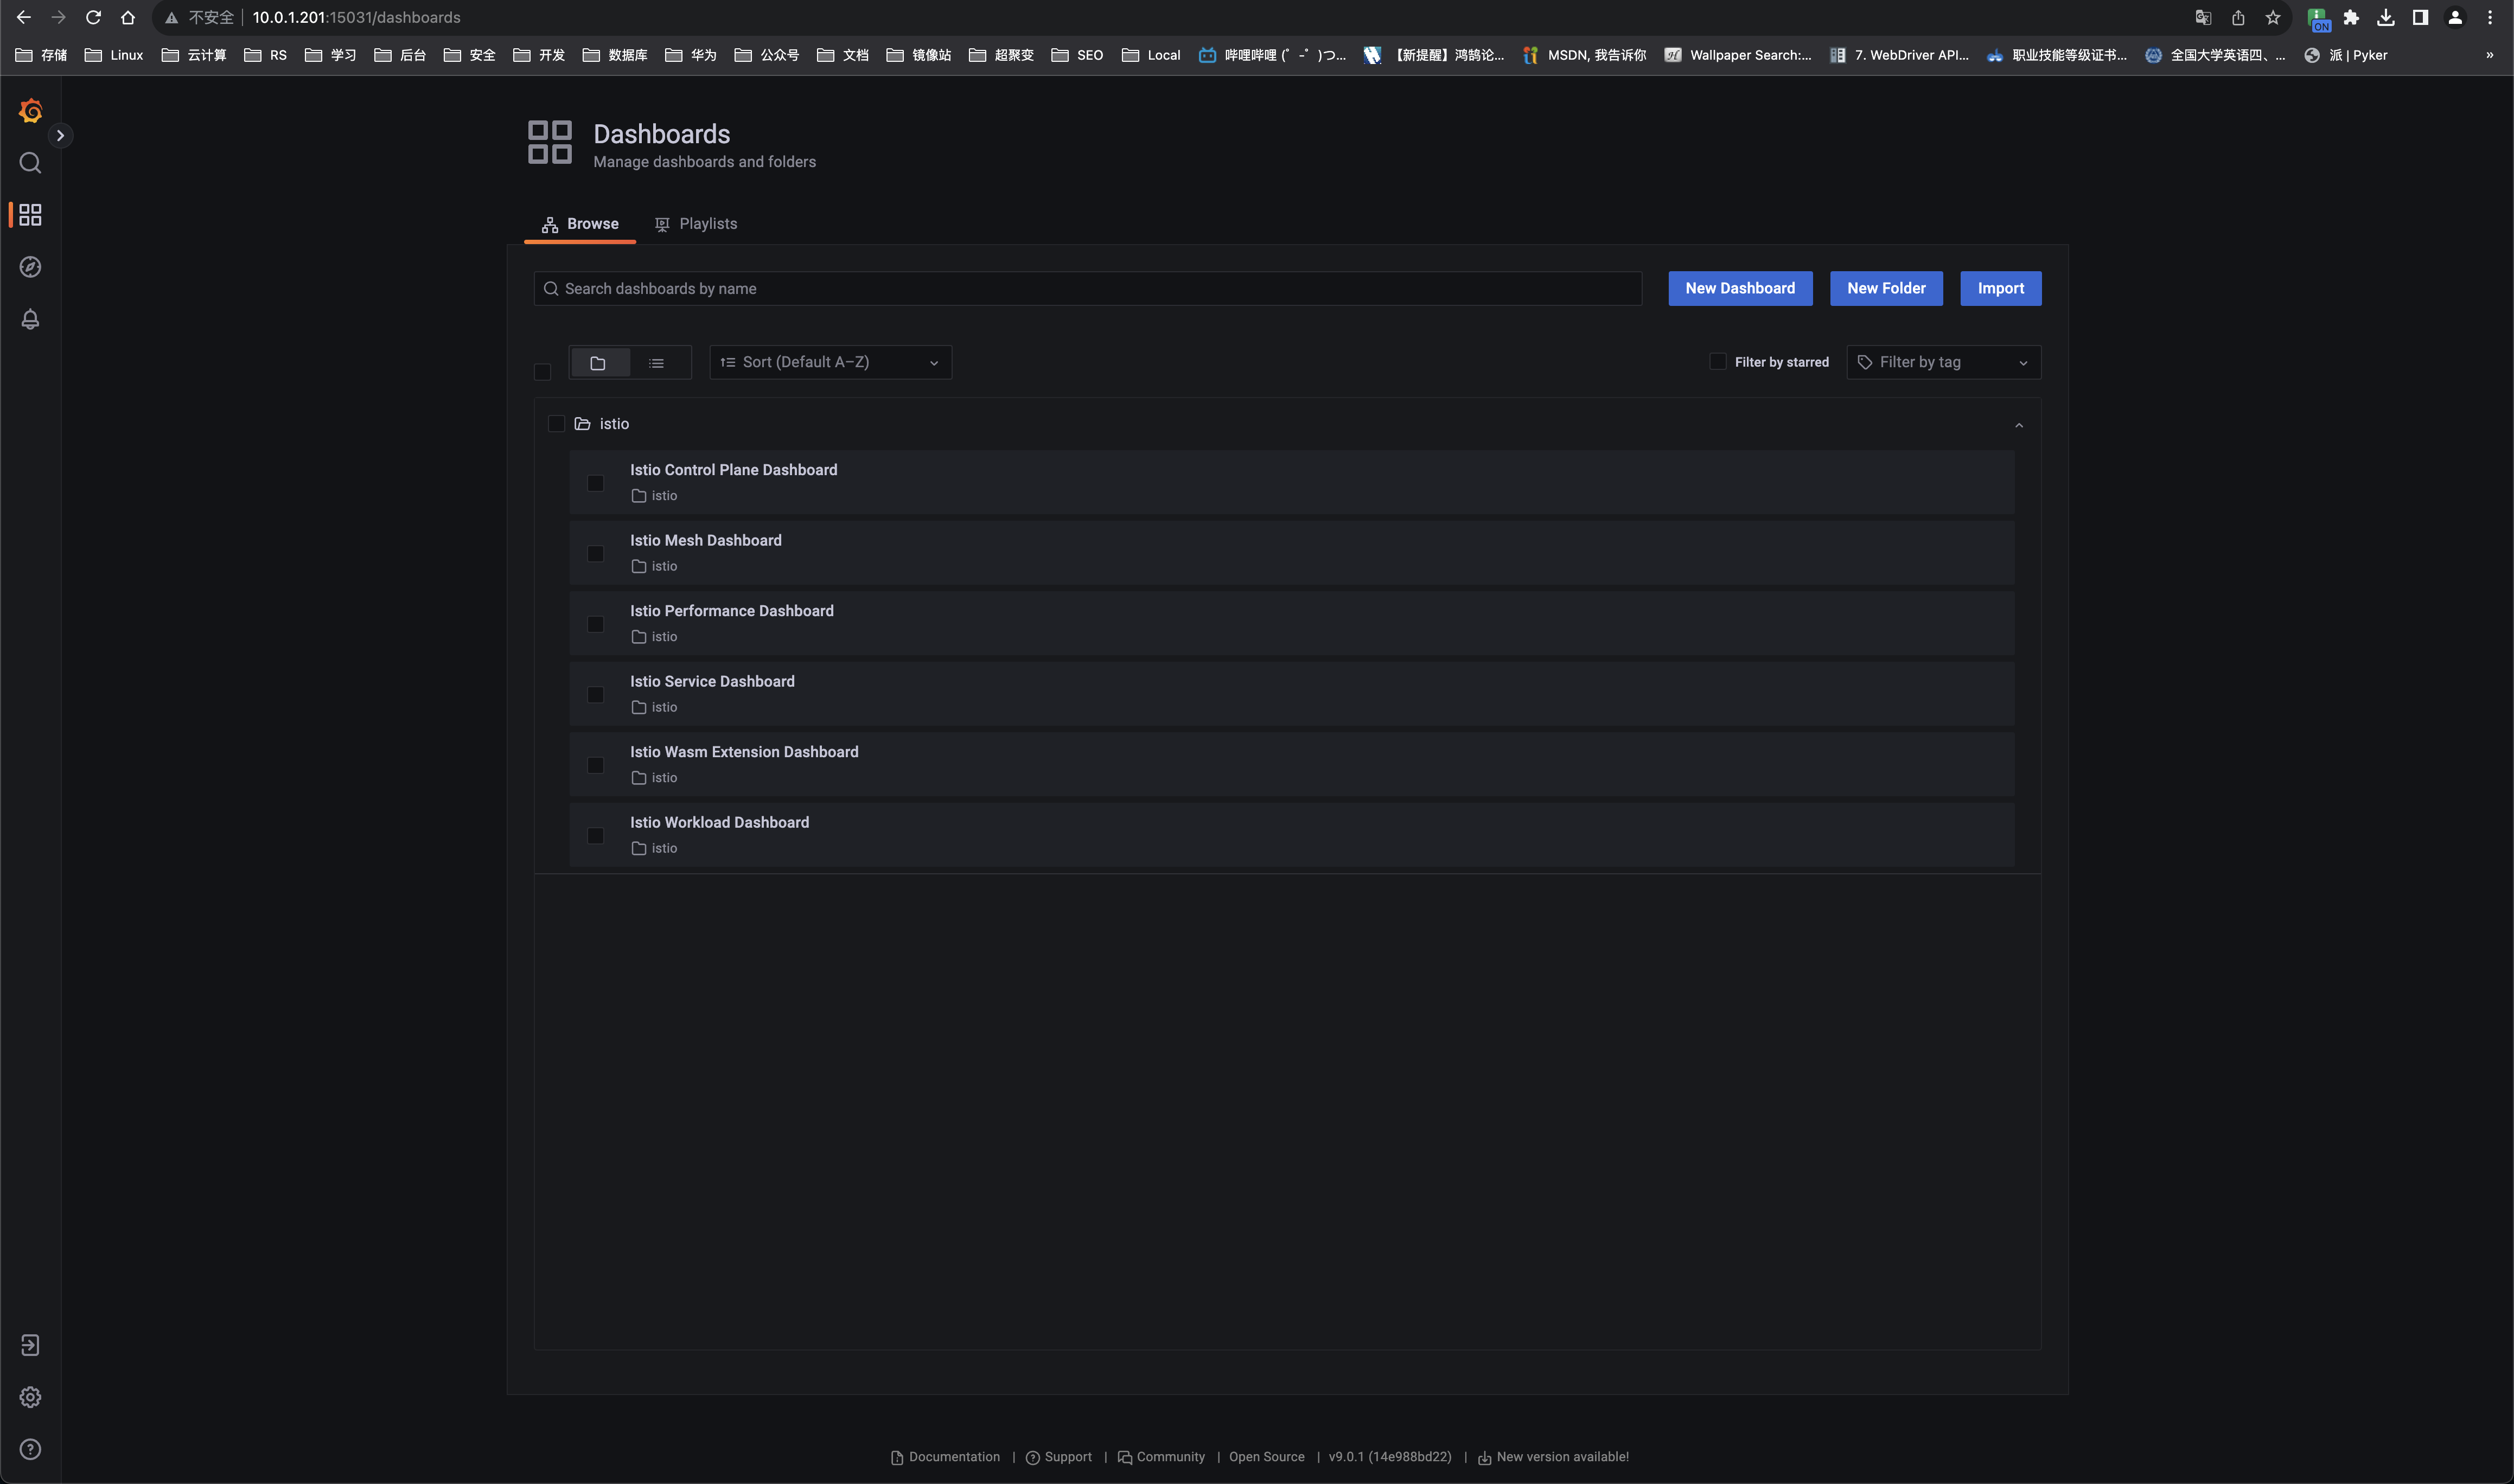Open the Community footer link

pyautogui.click(x=1161, y=1457)
